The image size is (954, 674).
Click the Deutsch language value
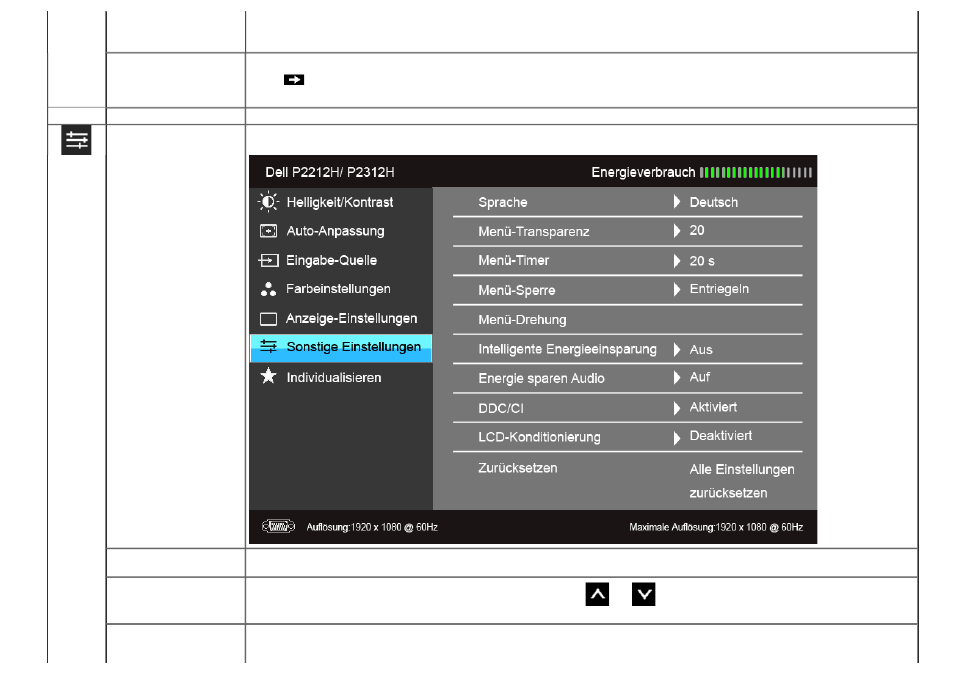pyautogui.click(x=714, y=202)
